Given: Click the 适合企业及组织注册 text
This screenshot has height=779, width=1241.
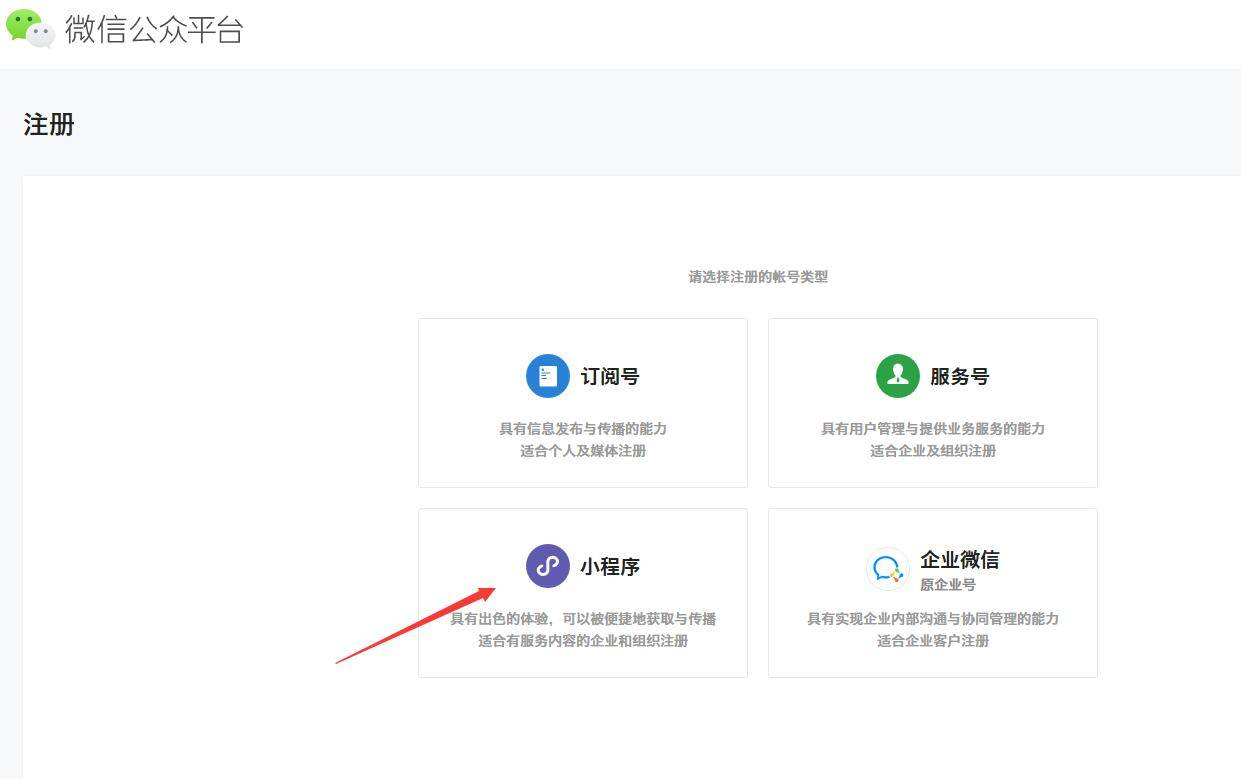Looking at the screenshot, I should point(933,451).
